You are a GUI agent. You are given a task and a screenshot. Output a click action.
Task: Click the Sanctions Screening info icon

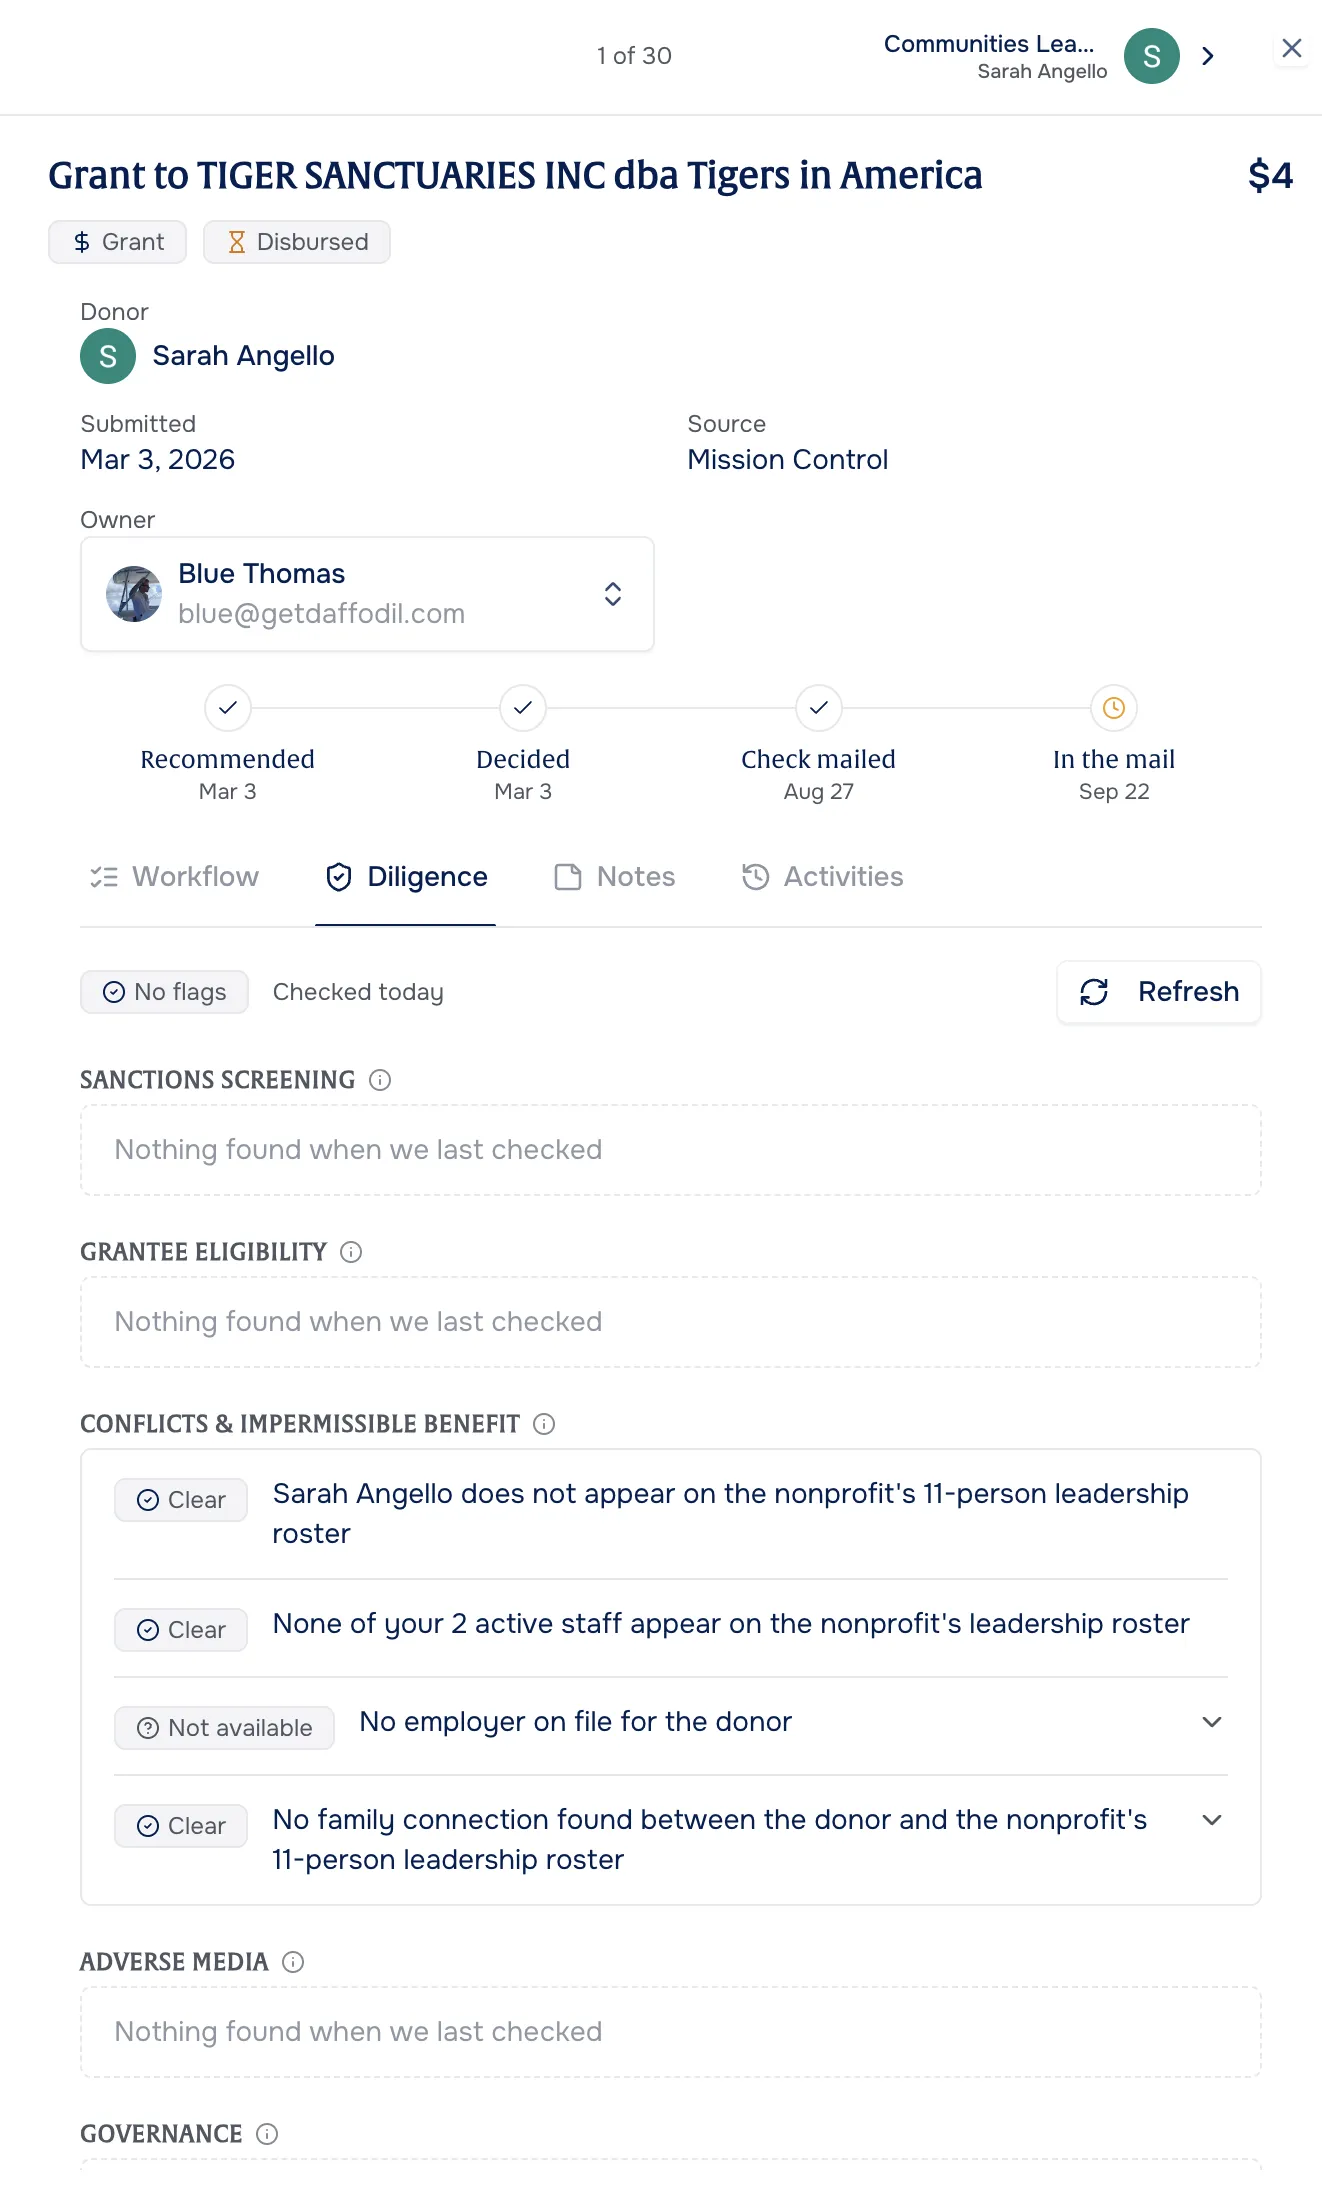(x=380, y=1080)
